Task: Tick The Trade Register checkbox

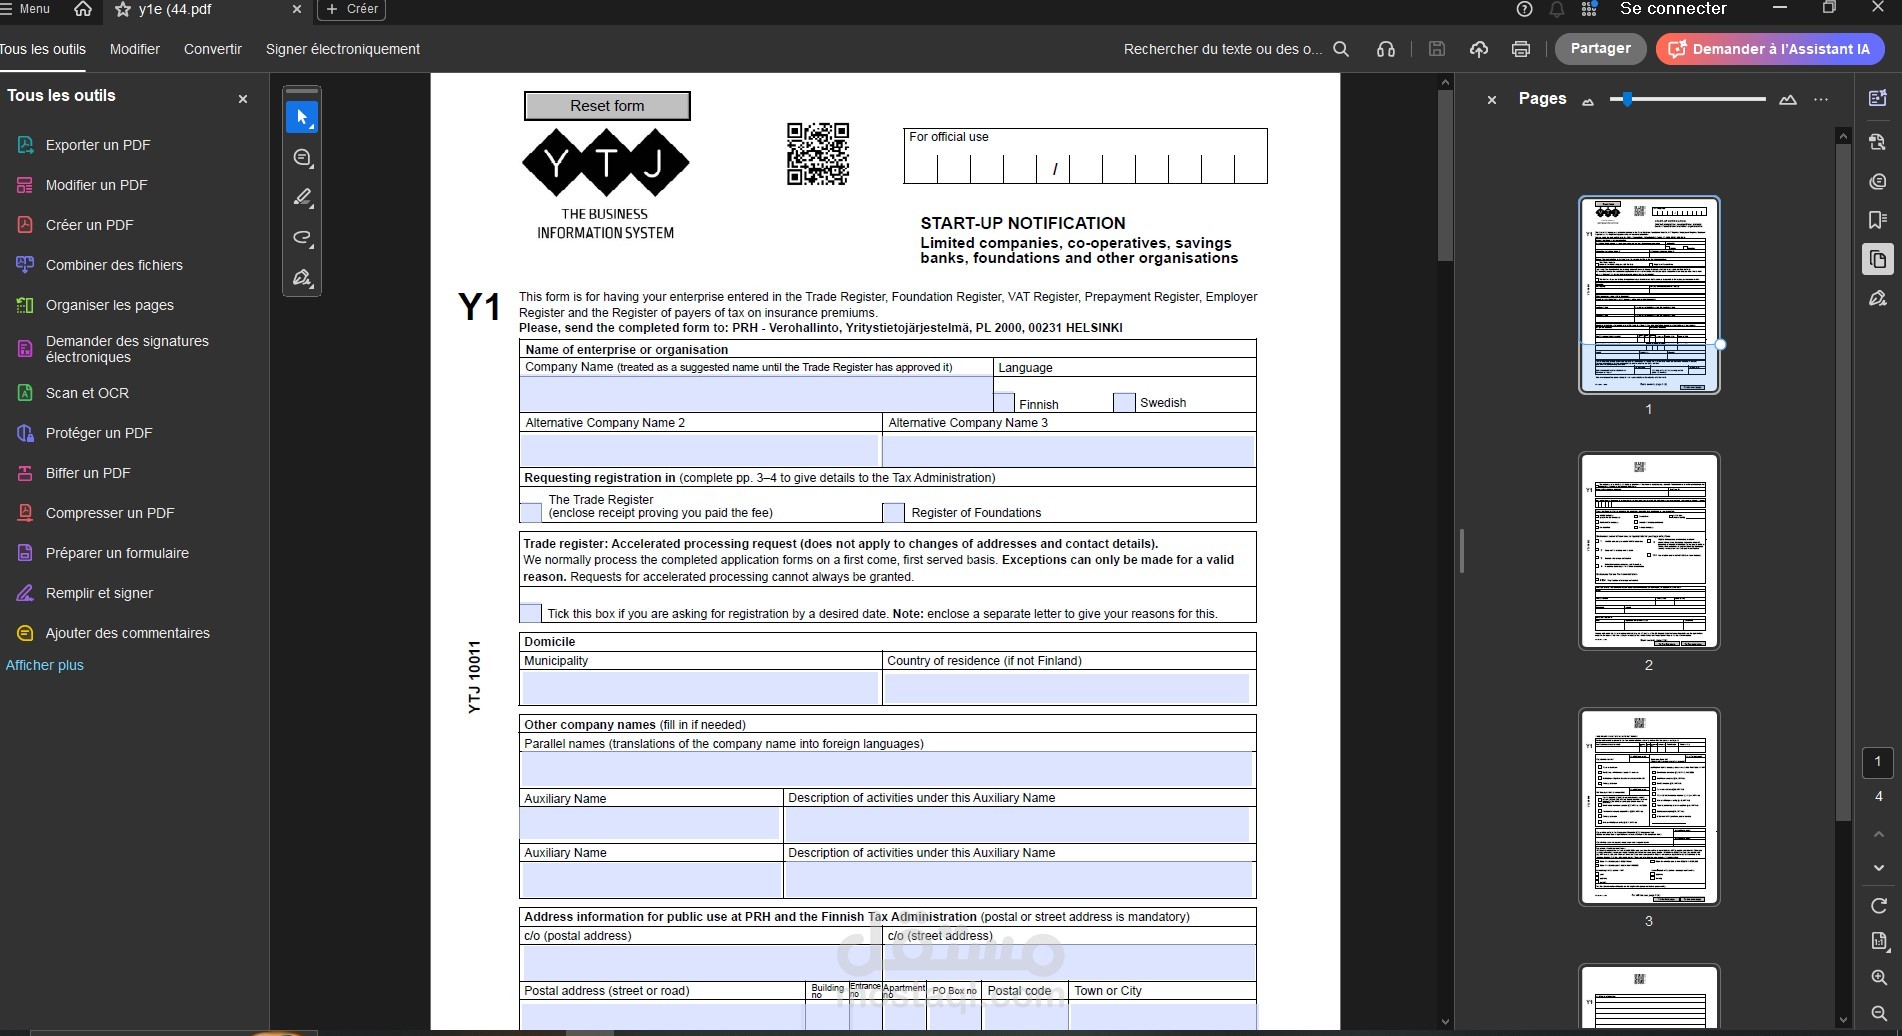Action: (531, 512)
